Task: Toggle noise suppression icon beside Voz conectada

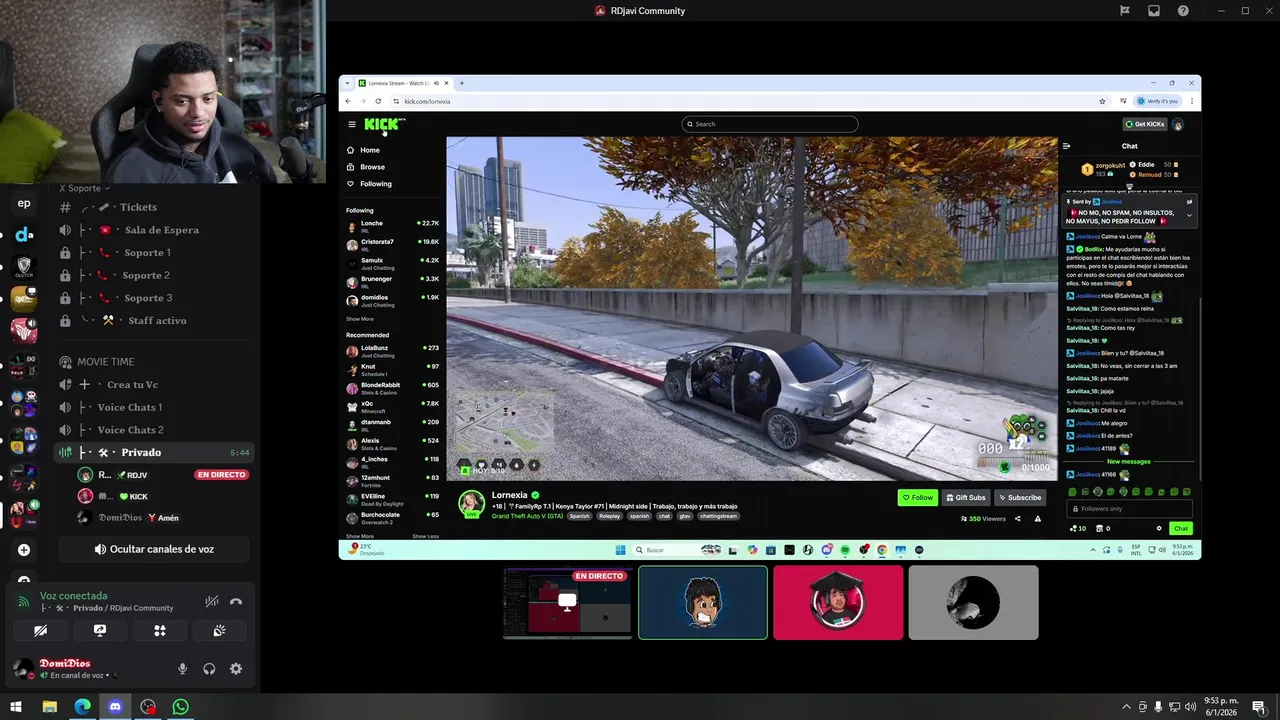Action: pos(212,602)
